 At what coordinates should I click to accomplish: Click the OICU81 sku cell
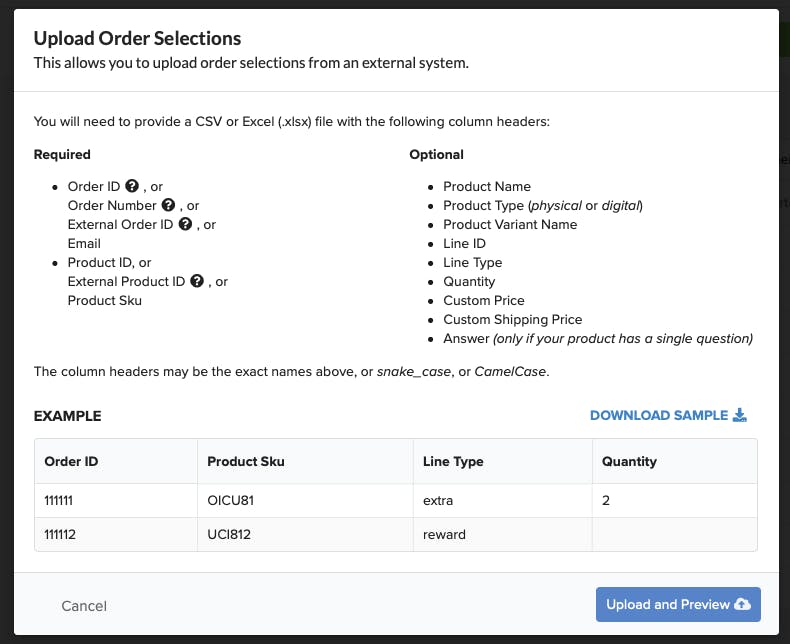[305, 500]
